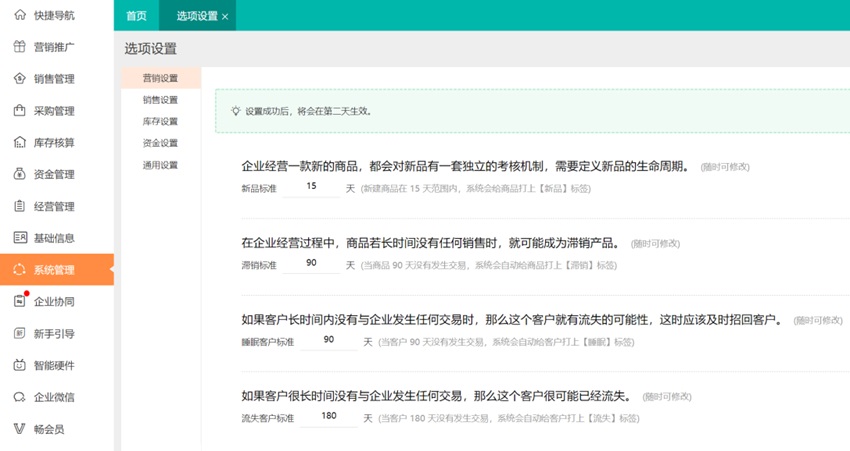850x451 pixels.
Task: Click the 基础信息 card icon
Action: [20, 237]
